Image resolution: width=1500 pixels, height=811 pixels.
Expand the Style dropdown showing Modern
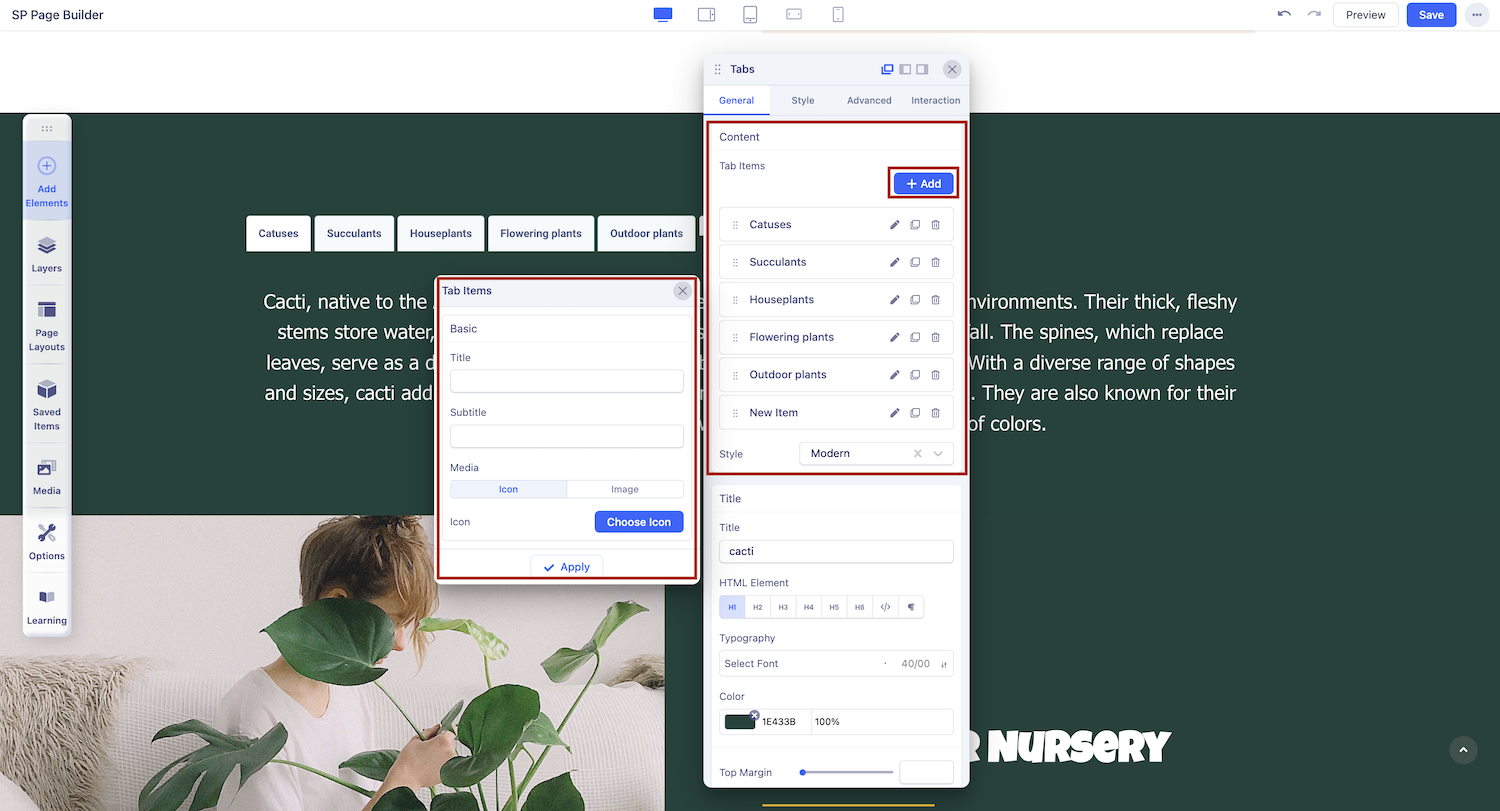pos(938,454)
